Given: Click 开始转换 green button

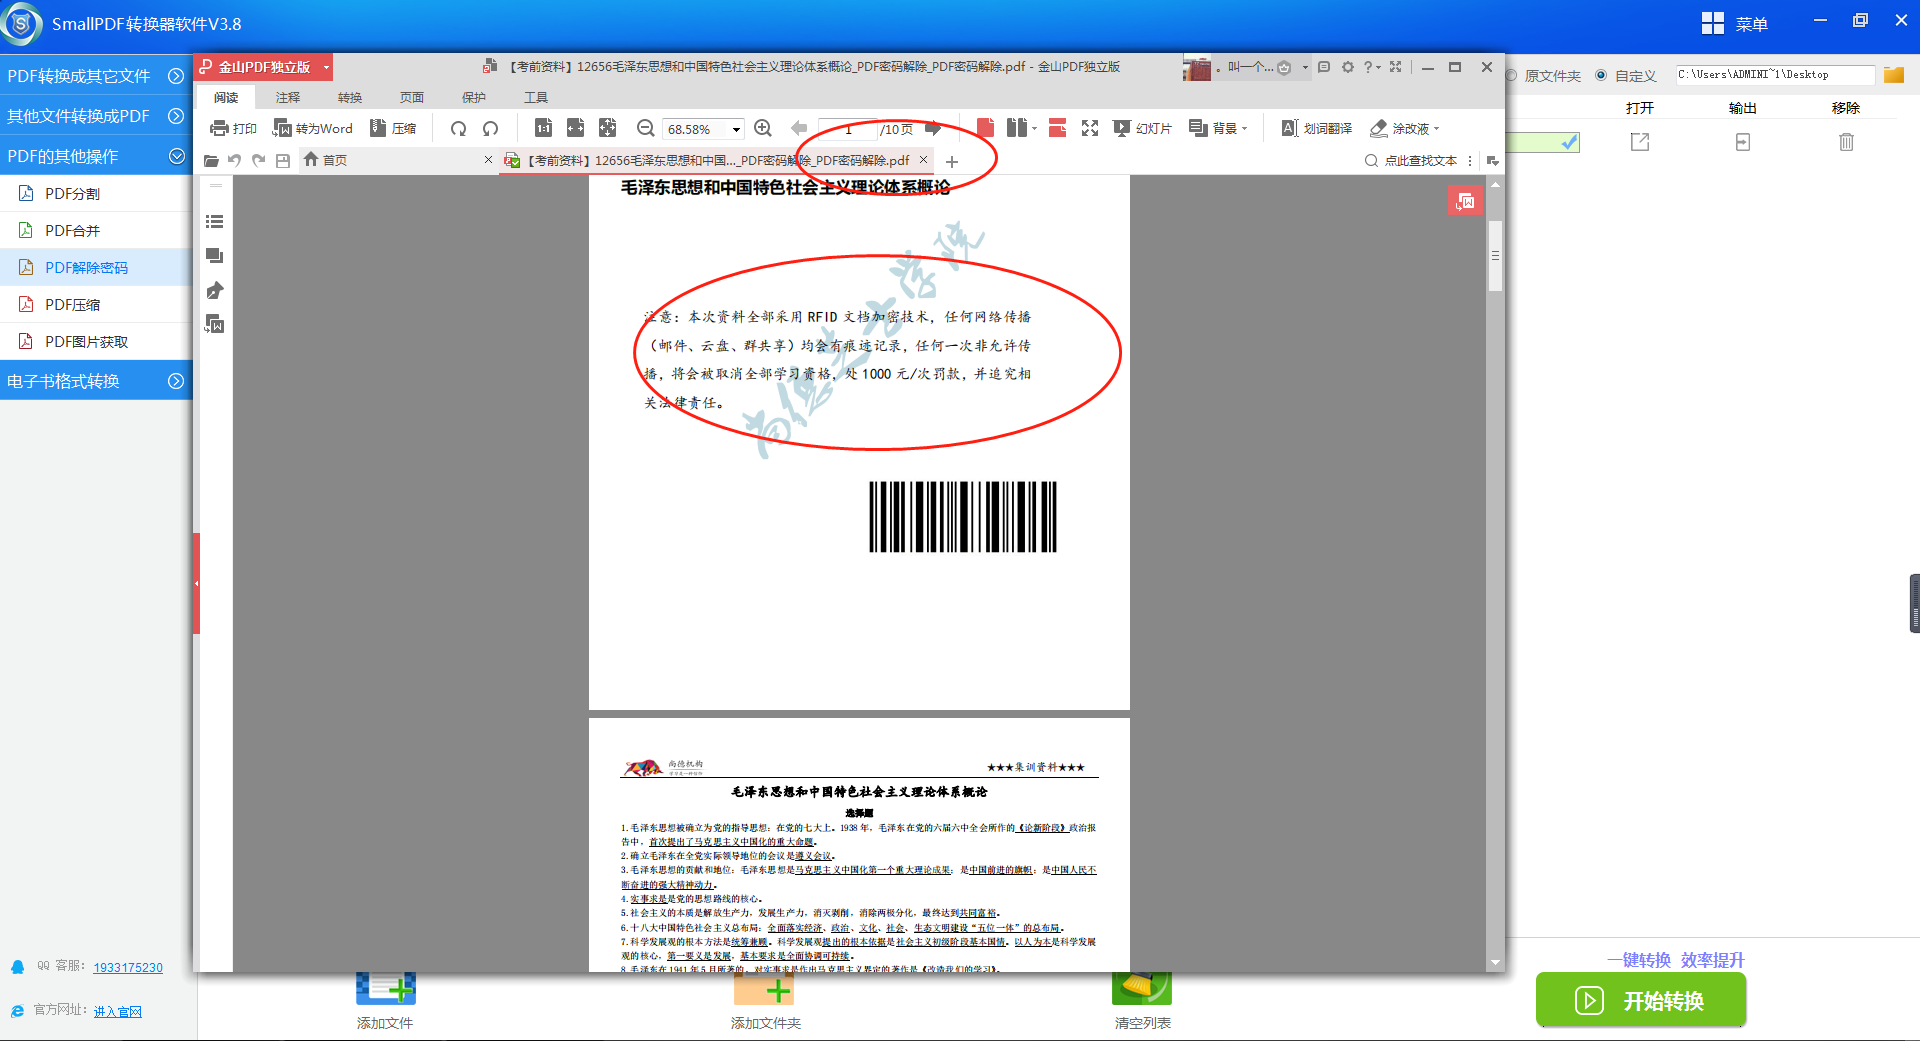Looking at the screenshot, I should (1641, 1000).
